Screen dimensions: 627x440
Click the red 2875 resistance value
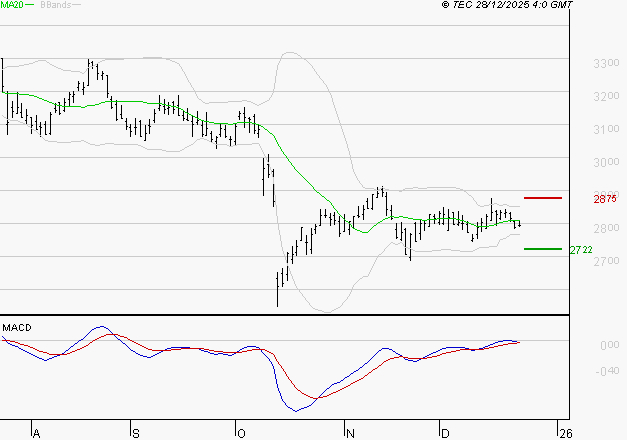[x=605, y=199]
